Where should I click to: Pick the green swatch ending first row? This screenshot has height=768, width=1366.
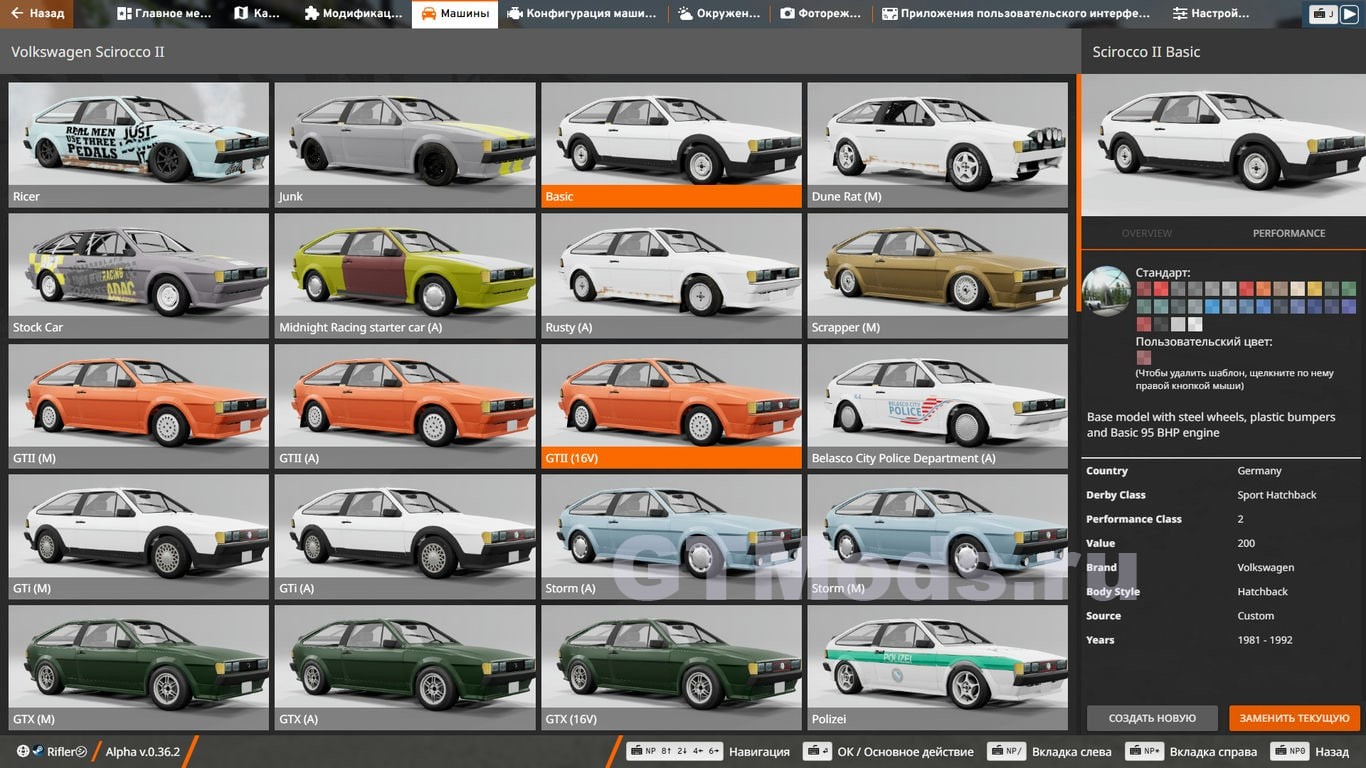point(1349,289)
